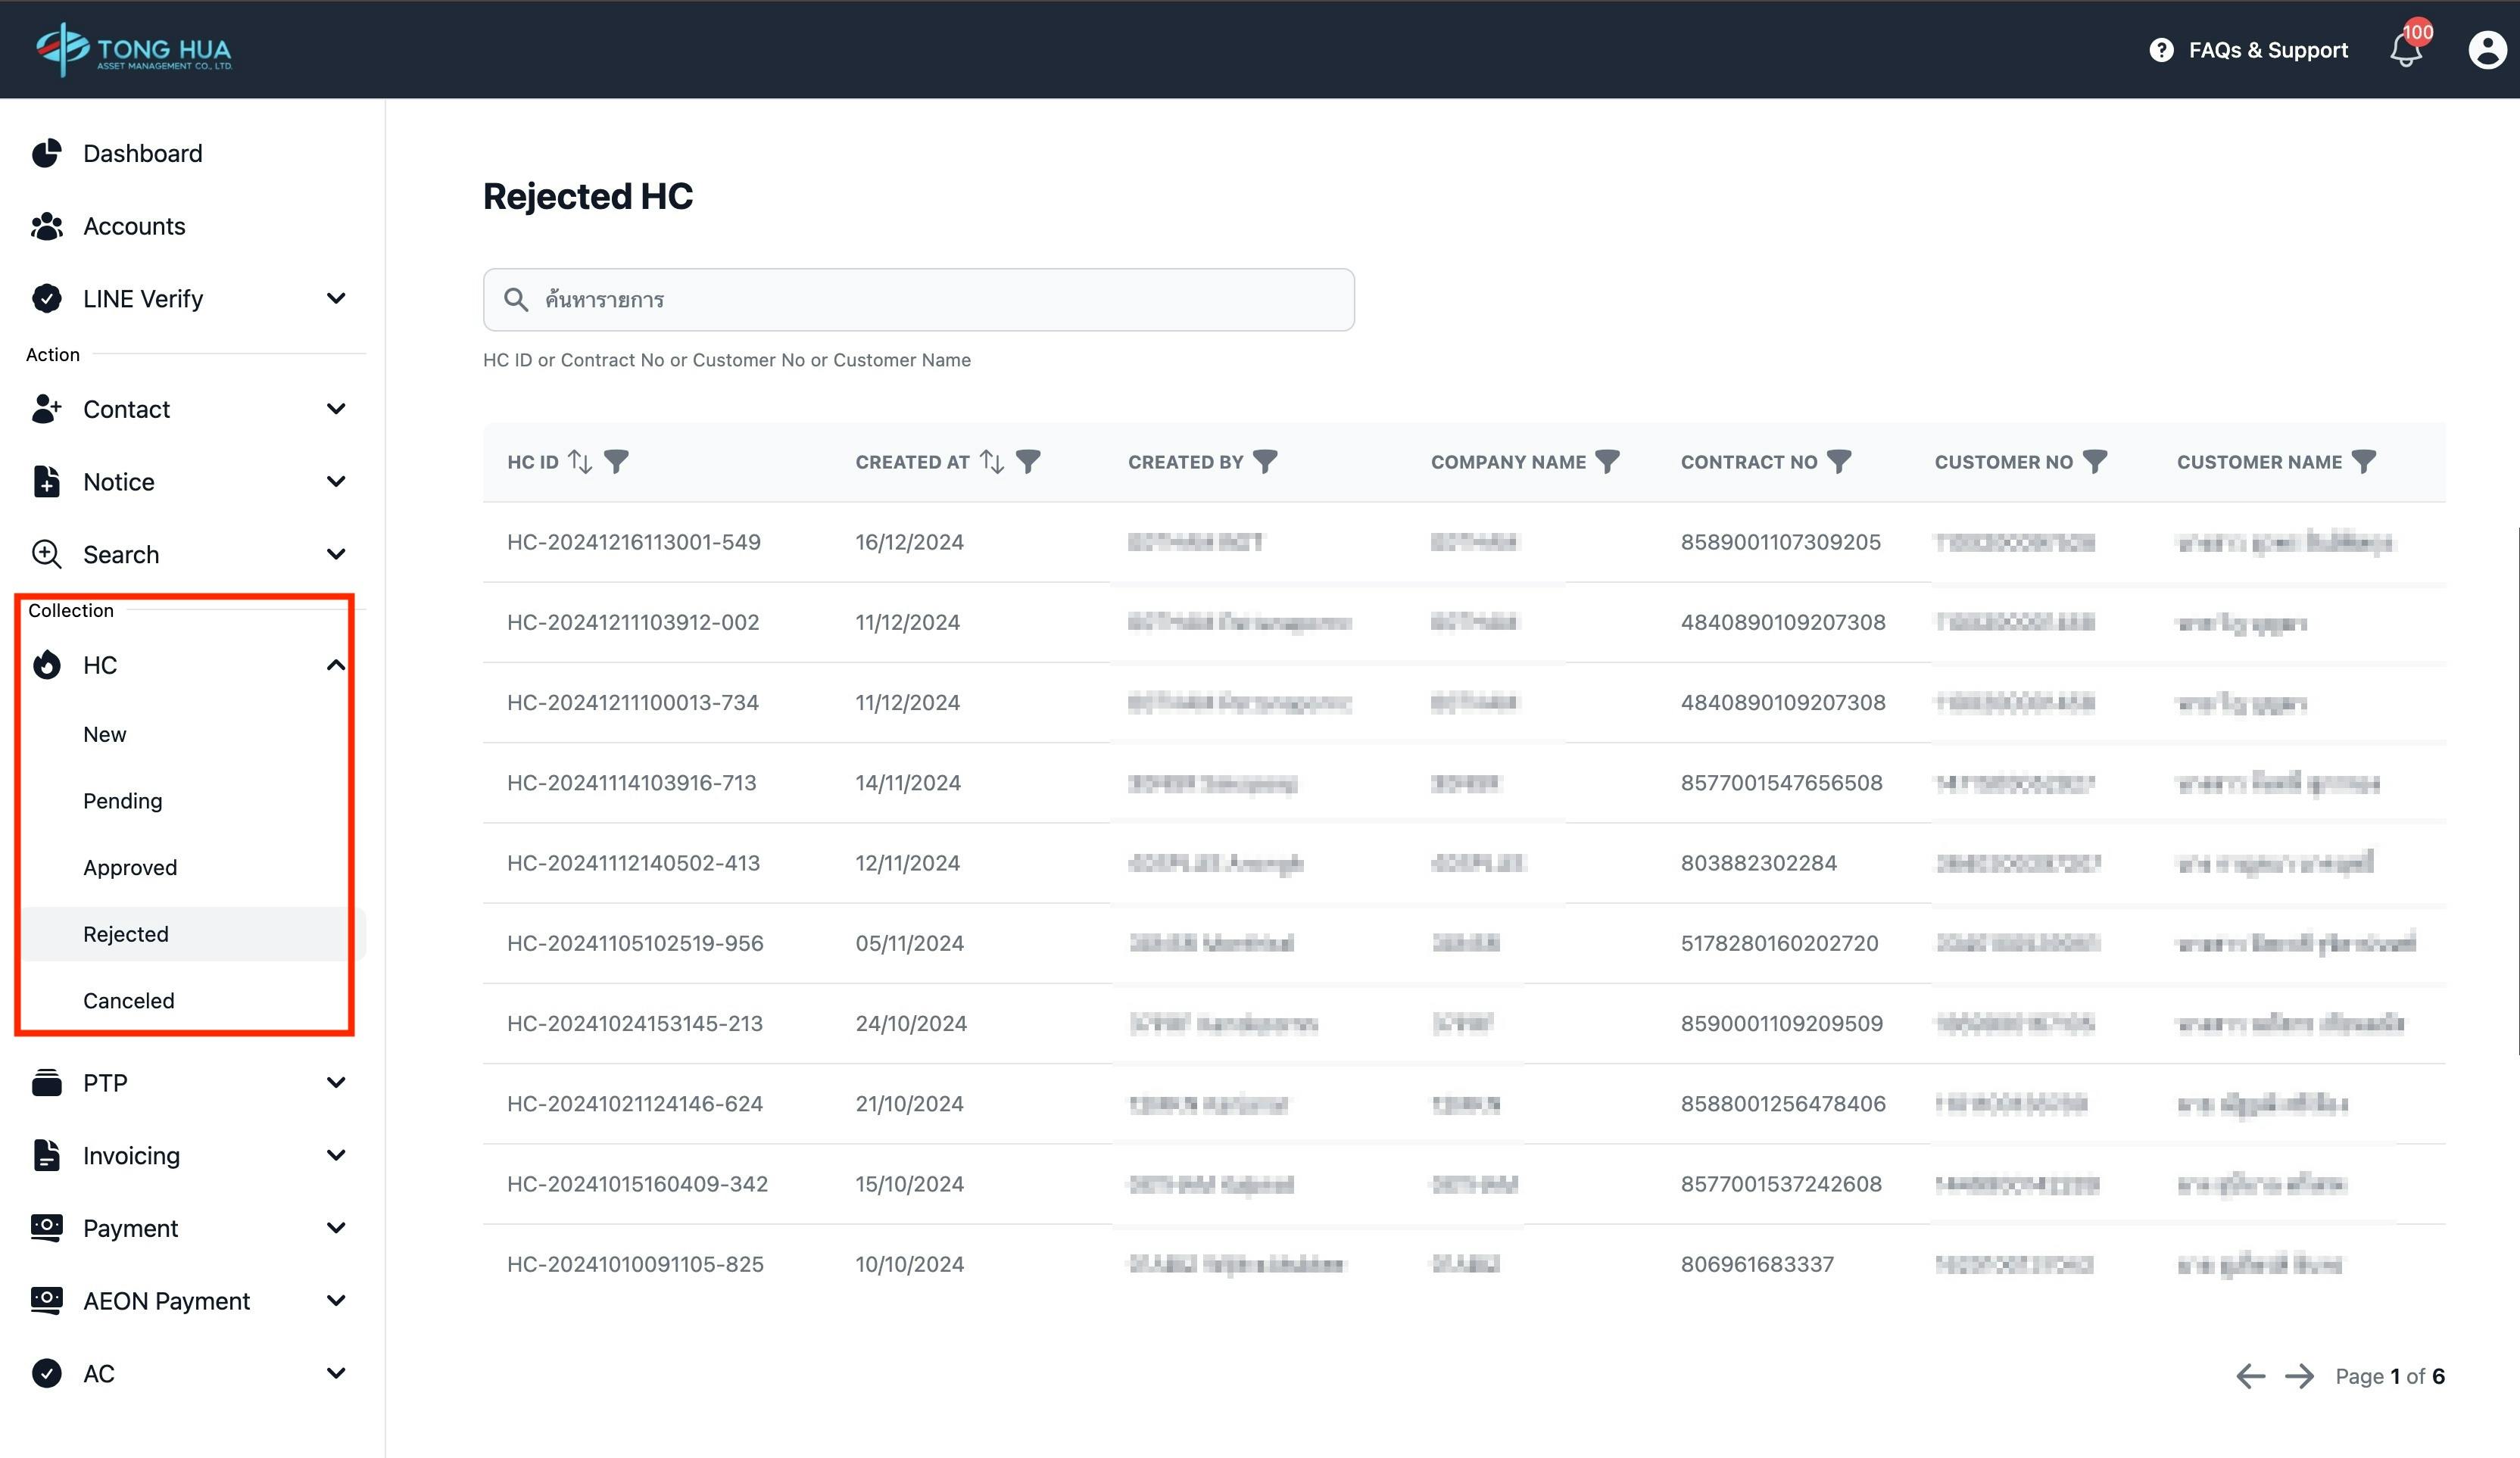Go to Canceled HC page
2520x1458 pixels.
click(x=128, y=1000)
